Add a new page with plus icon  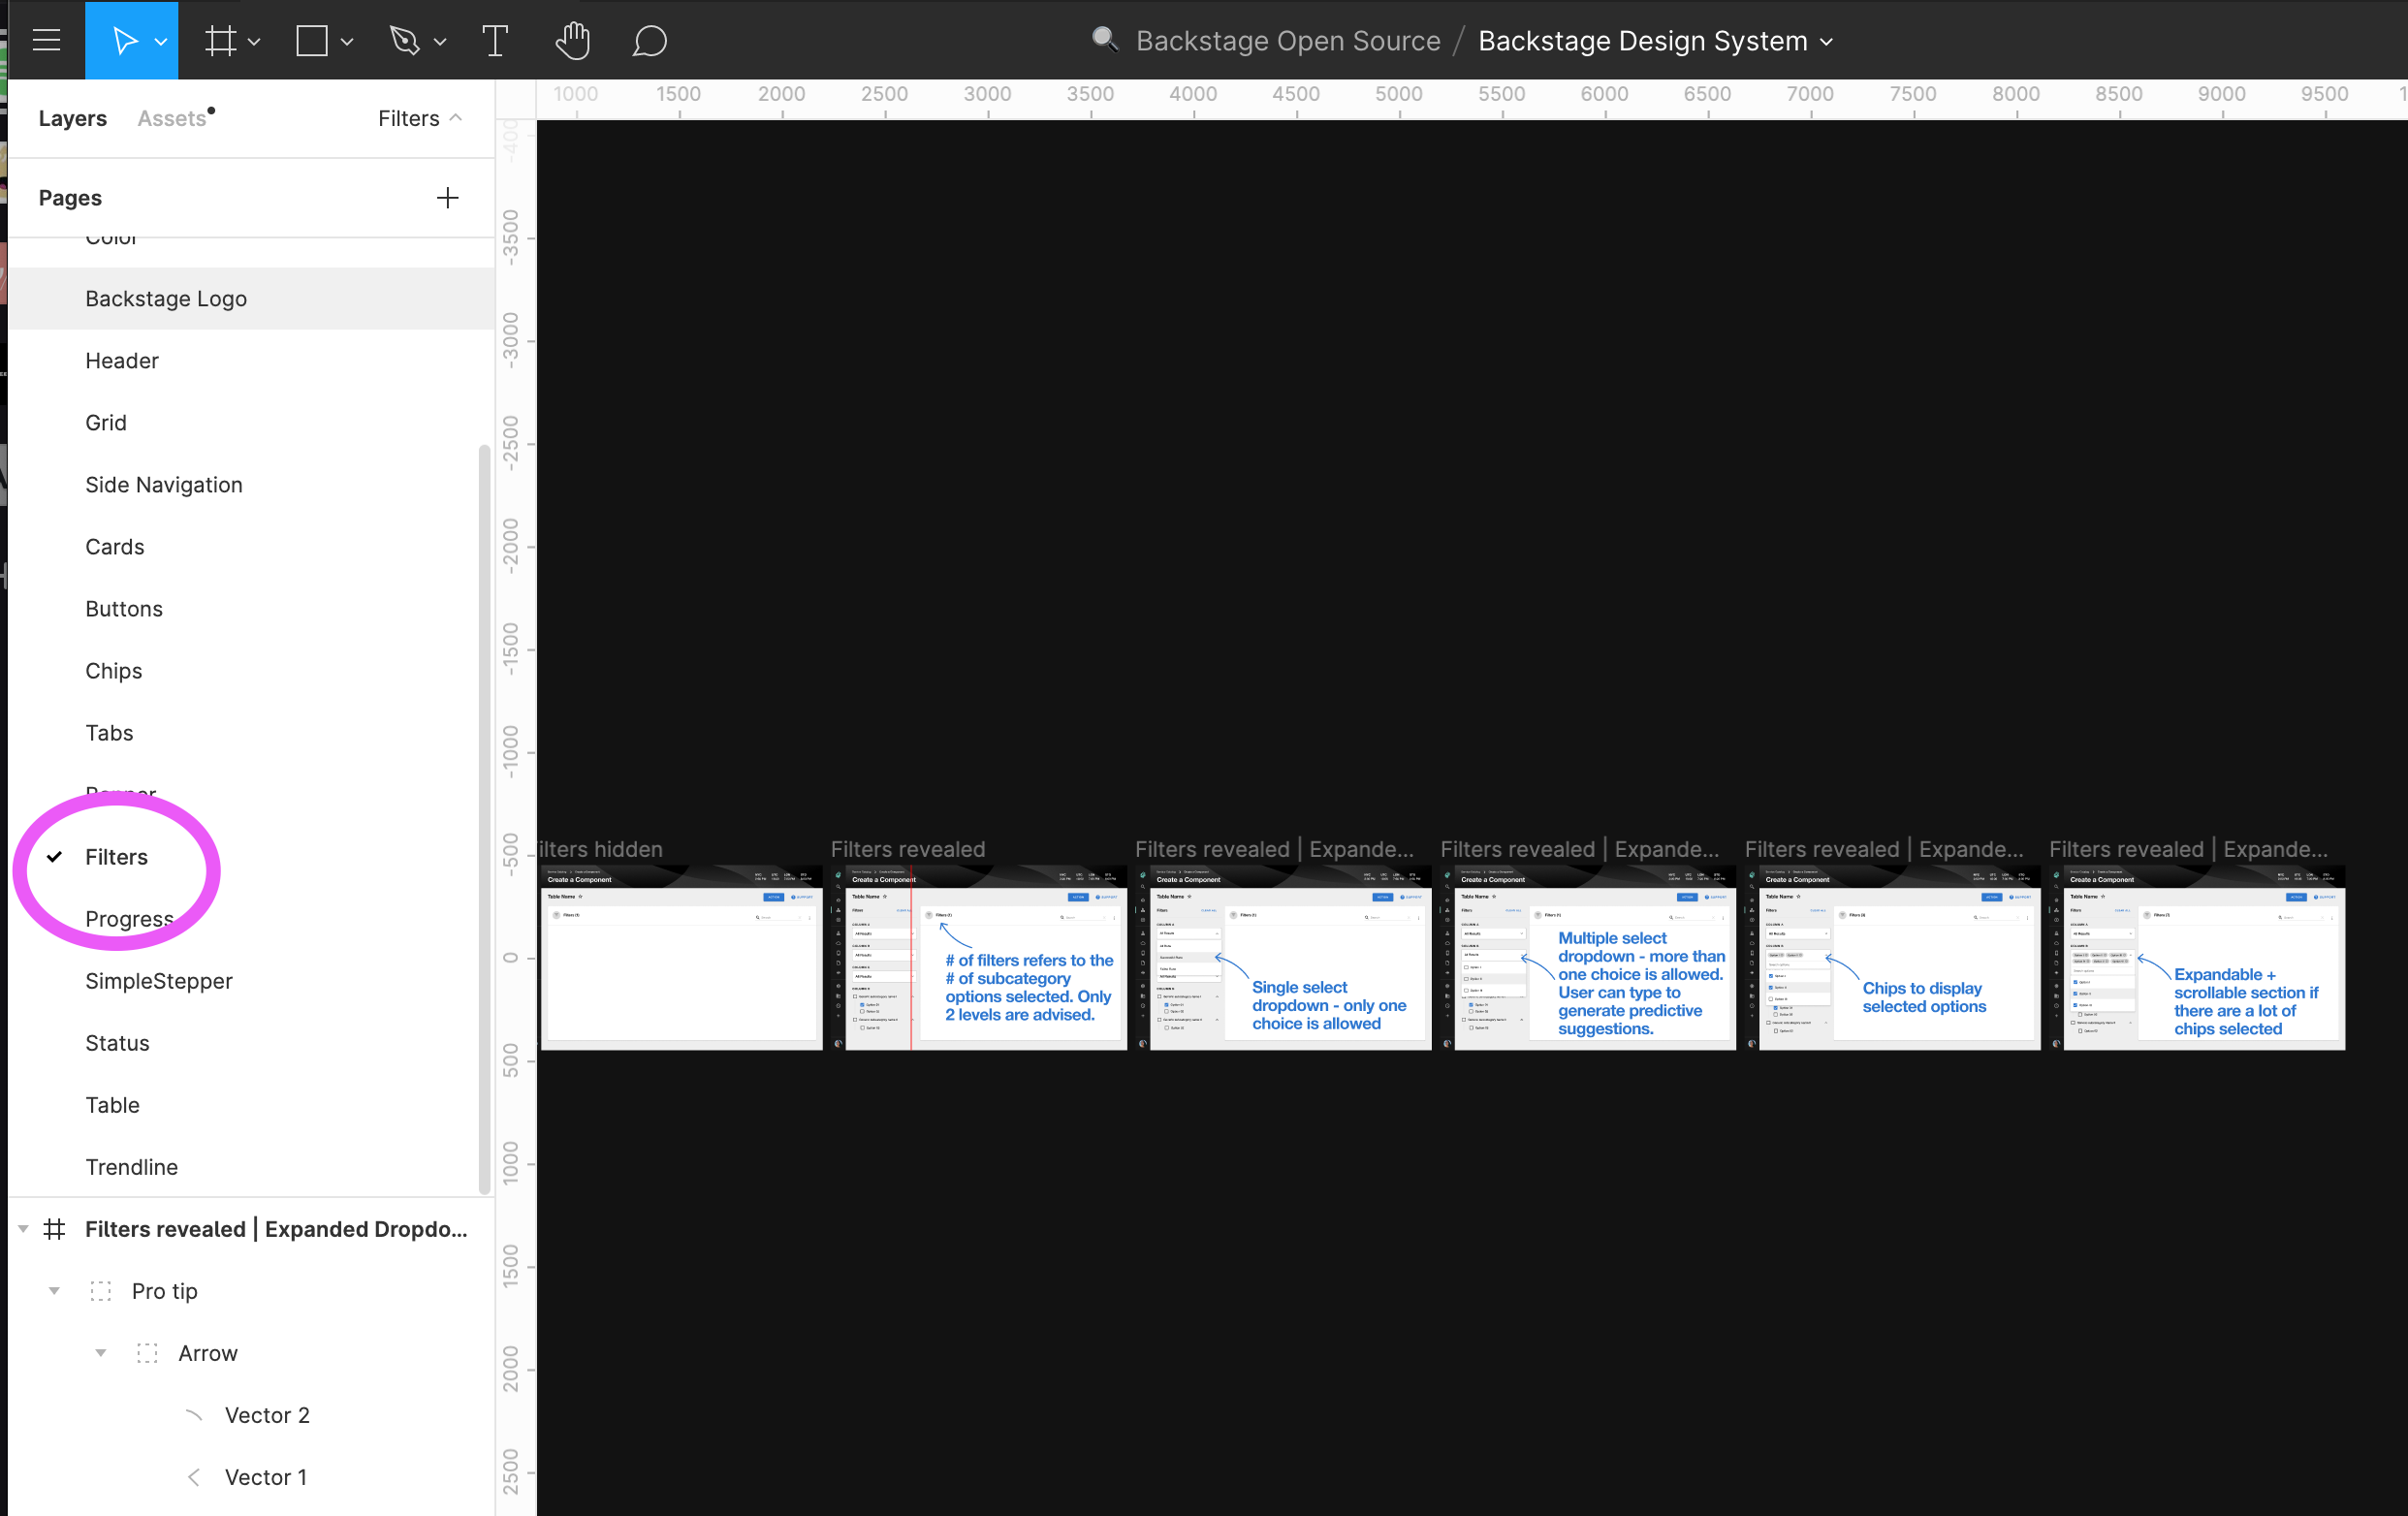tap(447, 198)
